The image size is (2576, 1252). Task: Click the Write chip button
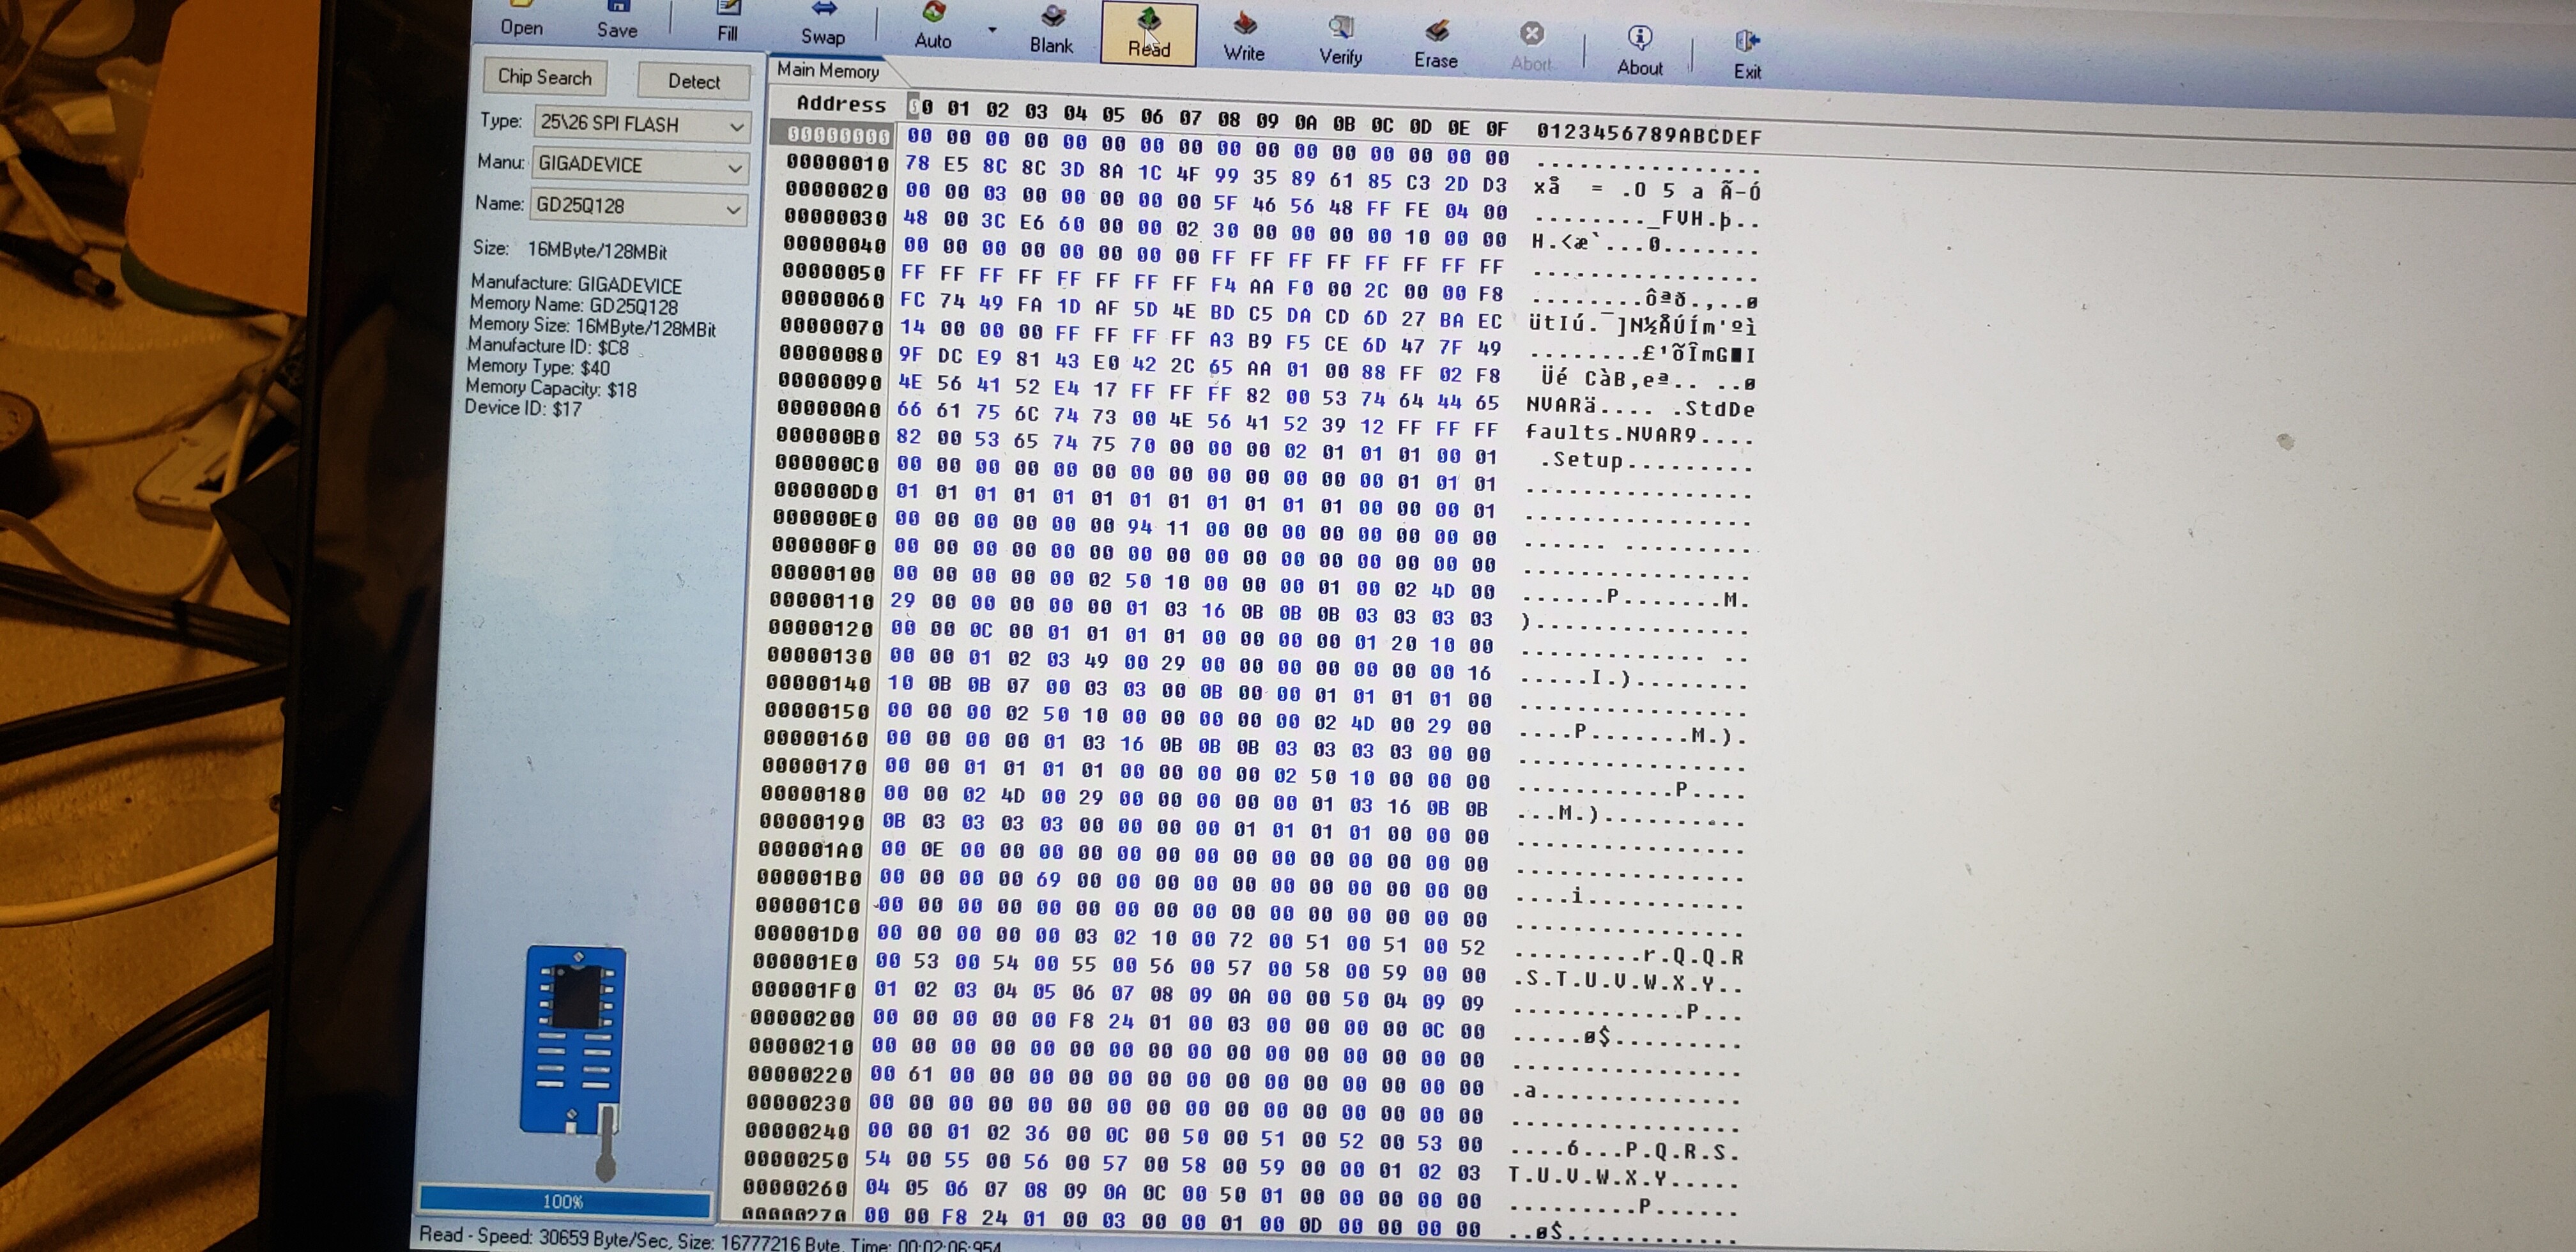[1244, 38]
